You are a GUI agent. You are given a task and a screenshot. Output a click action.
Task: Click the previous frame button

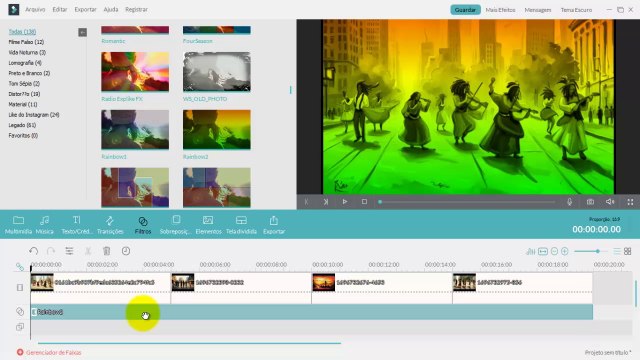coord(306,202)
